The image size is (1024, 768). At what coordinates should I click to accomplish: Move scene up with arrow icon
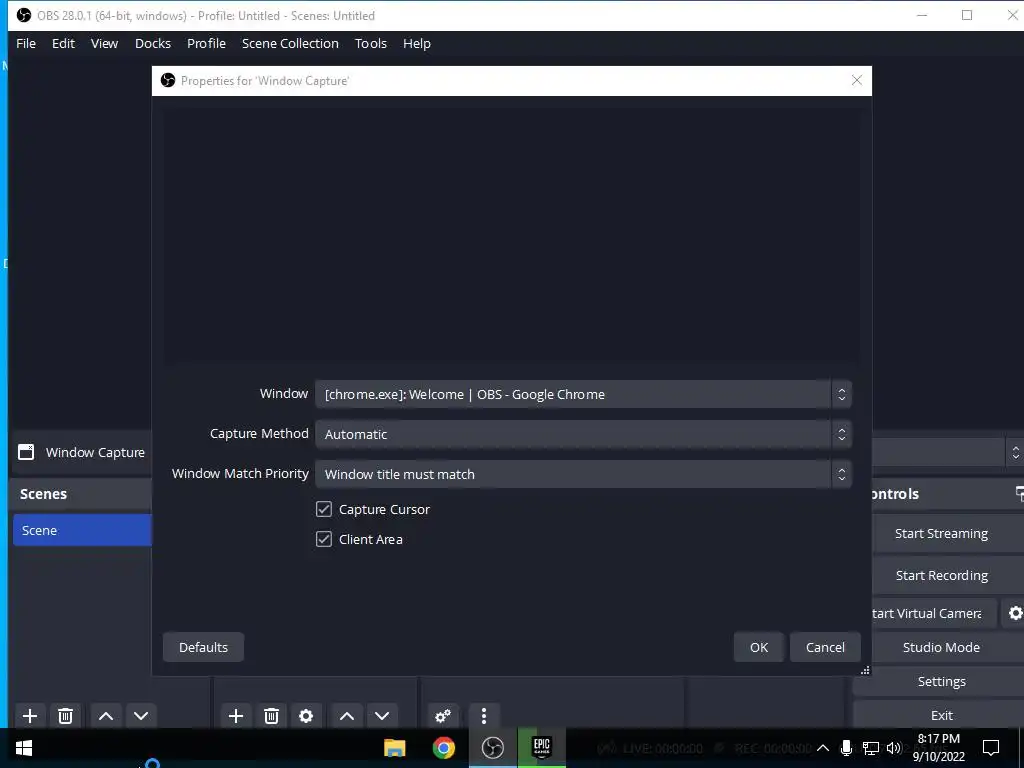[106, 716]
